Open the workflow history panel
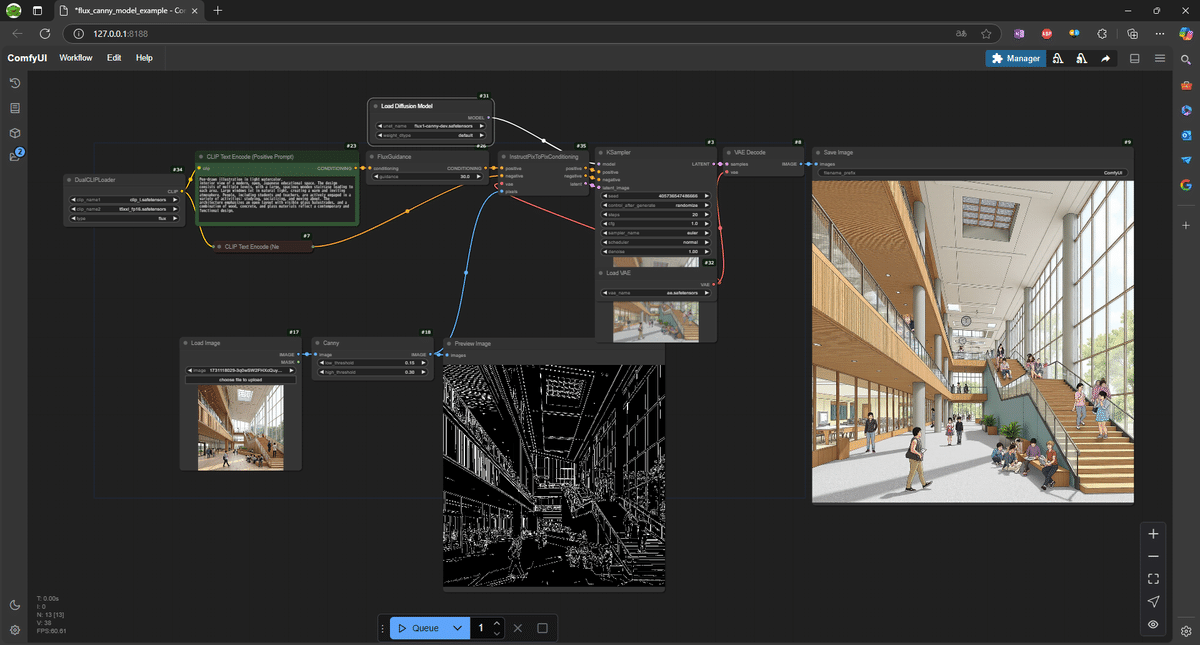 pyautogui.click(x=14, y=83)
